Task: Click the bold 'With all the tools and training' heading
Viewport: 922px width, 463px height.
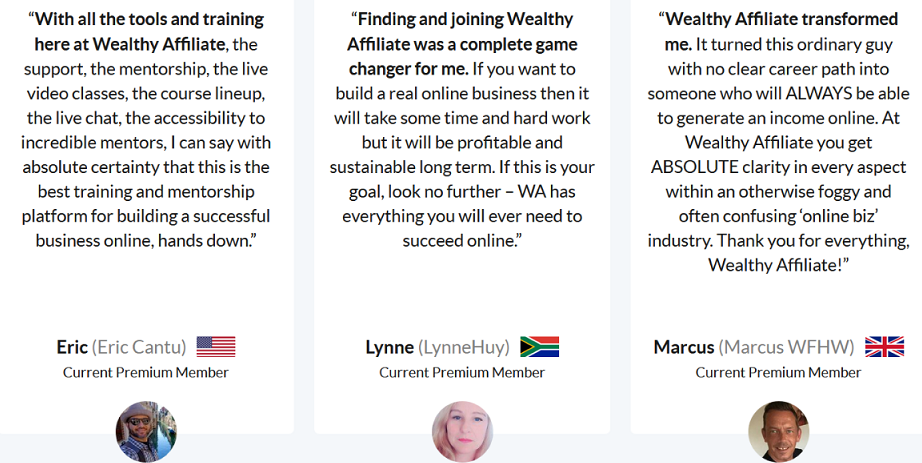Action: (x=146, y=31)
